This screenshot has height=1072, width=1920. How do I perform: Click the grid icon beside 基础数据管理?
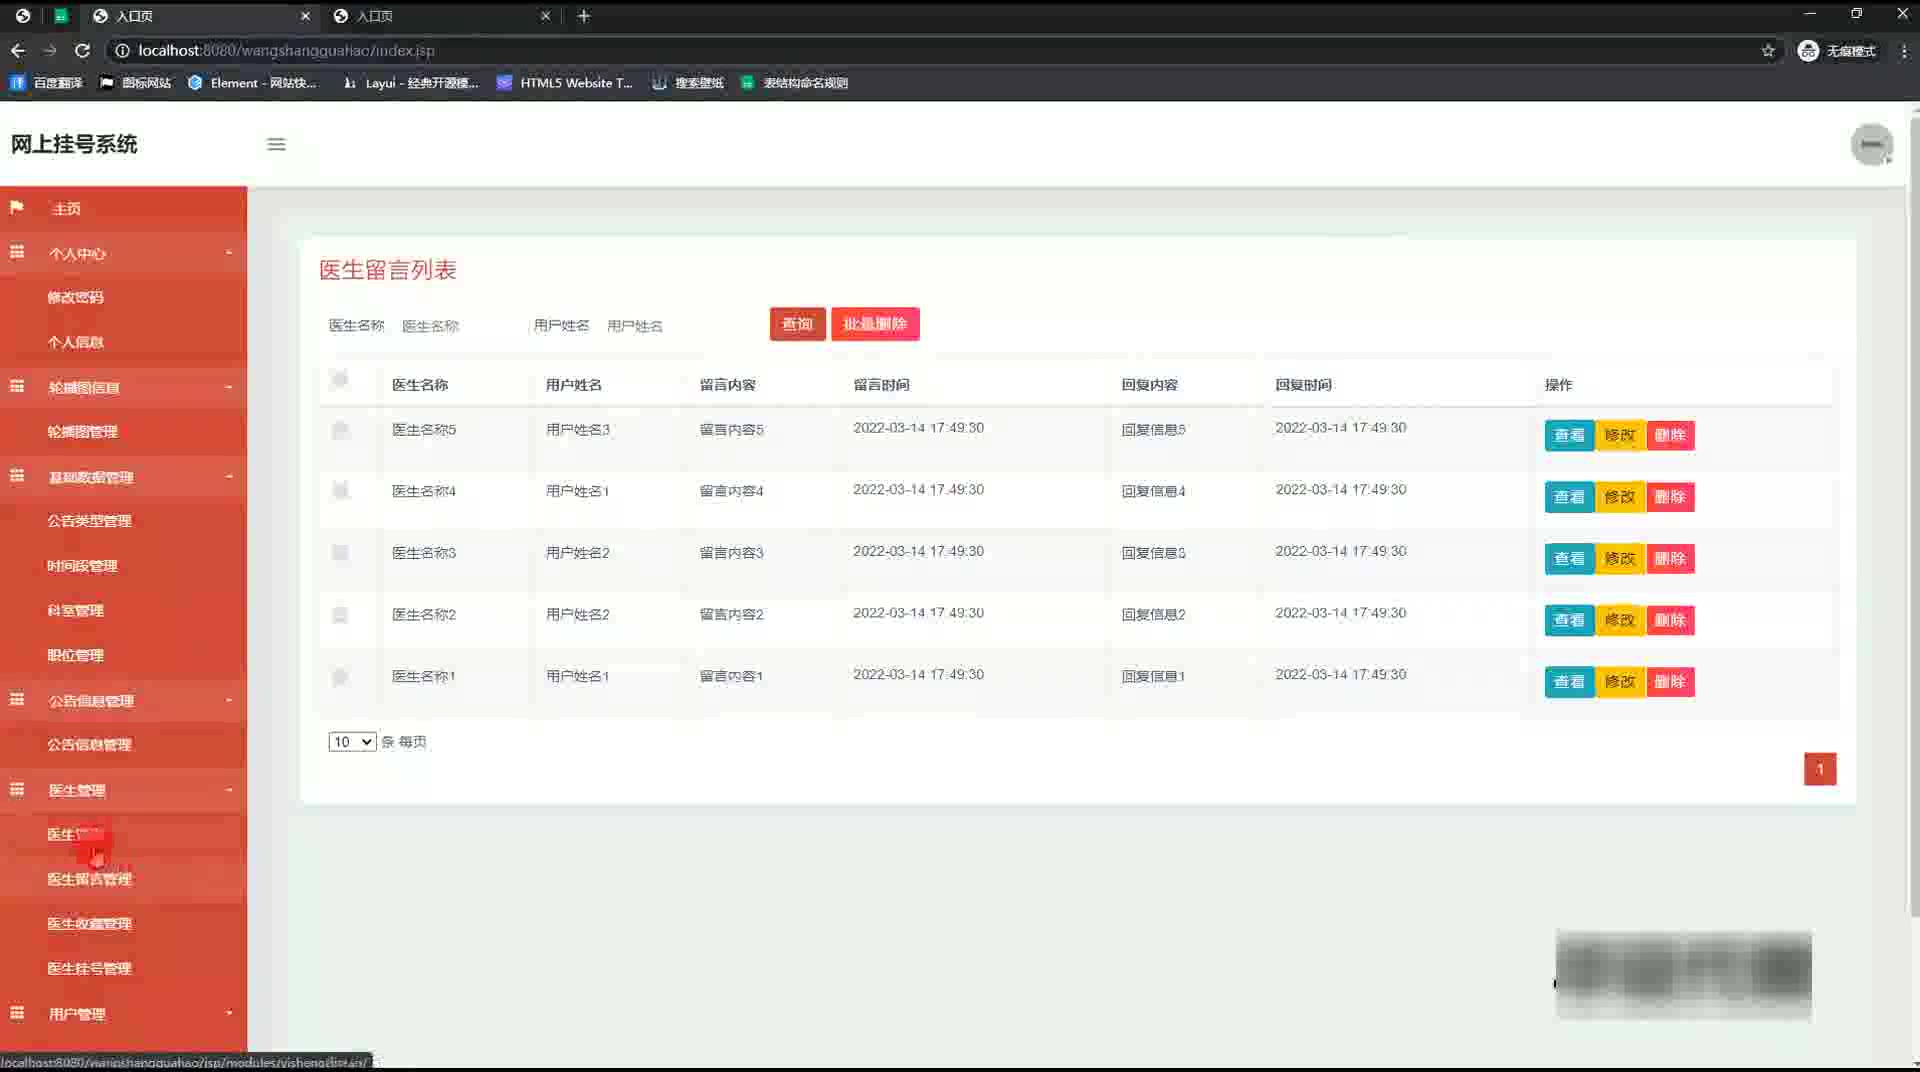coord(17,476)
